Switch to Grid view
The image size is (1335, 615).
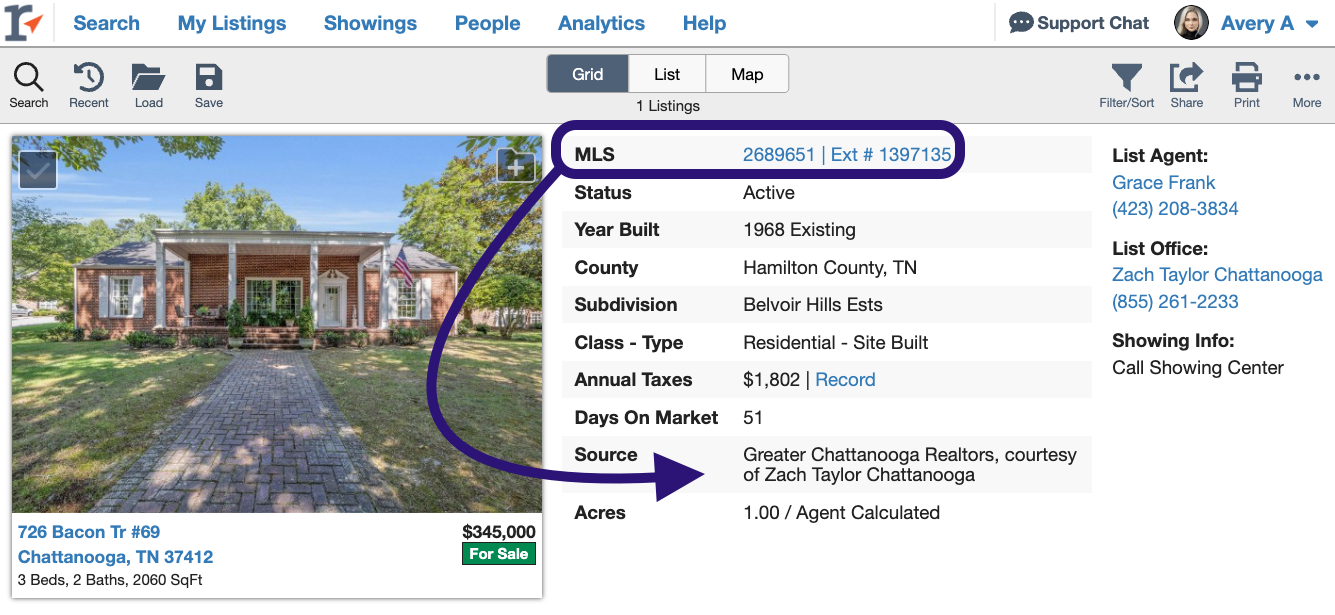coord(587,74)
